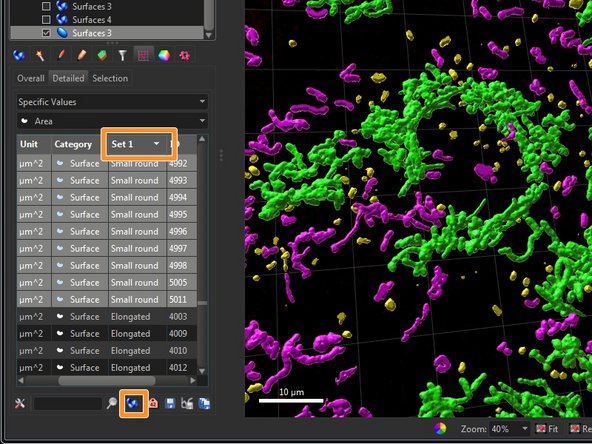Switch to the Overall tab
The height and width of the screenshot is (444, 592).
31,79
